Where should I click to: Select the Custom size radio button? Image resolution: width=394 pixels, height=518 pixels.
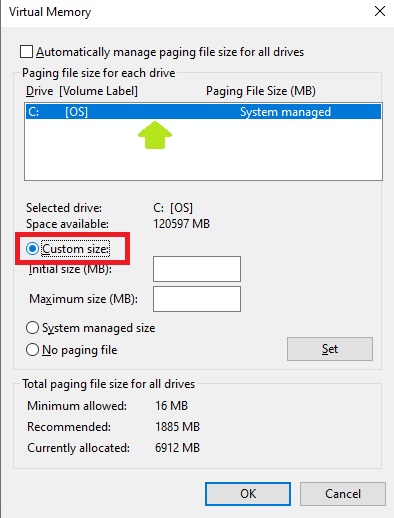[x=32, y=249]
